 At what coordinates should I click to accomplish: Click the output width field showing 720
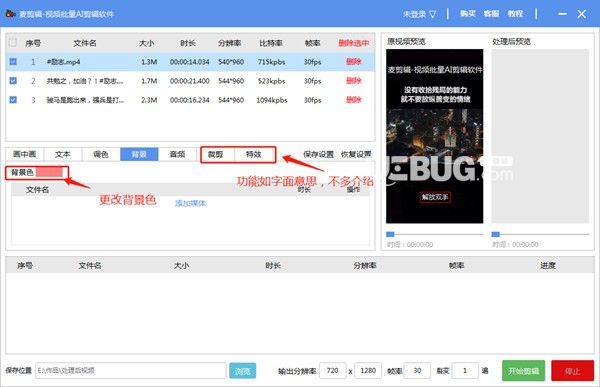pos(332,371)
